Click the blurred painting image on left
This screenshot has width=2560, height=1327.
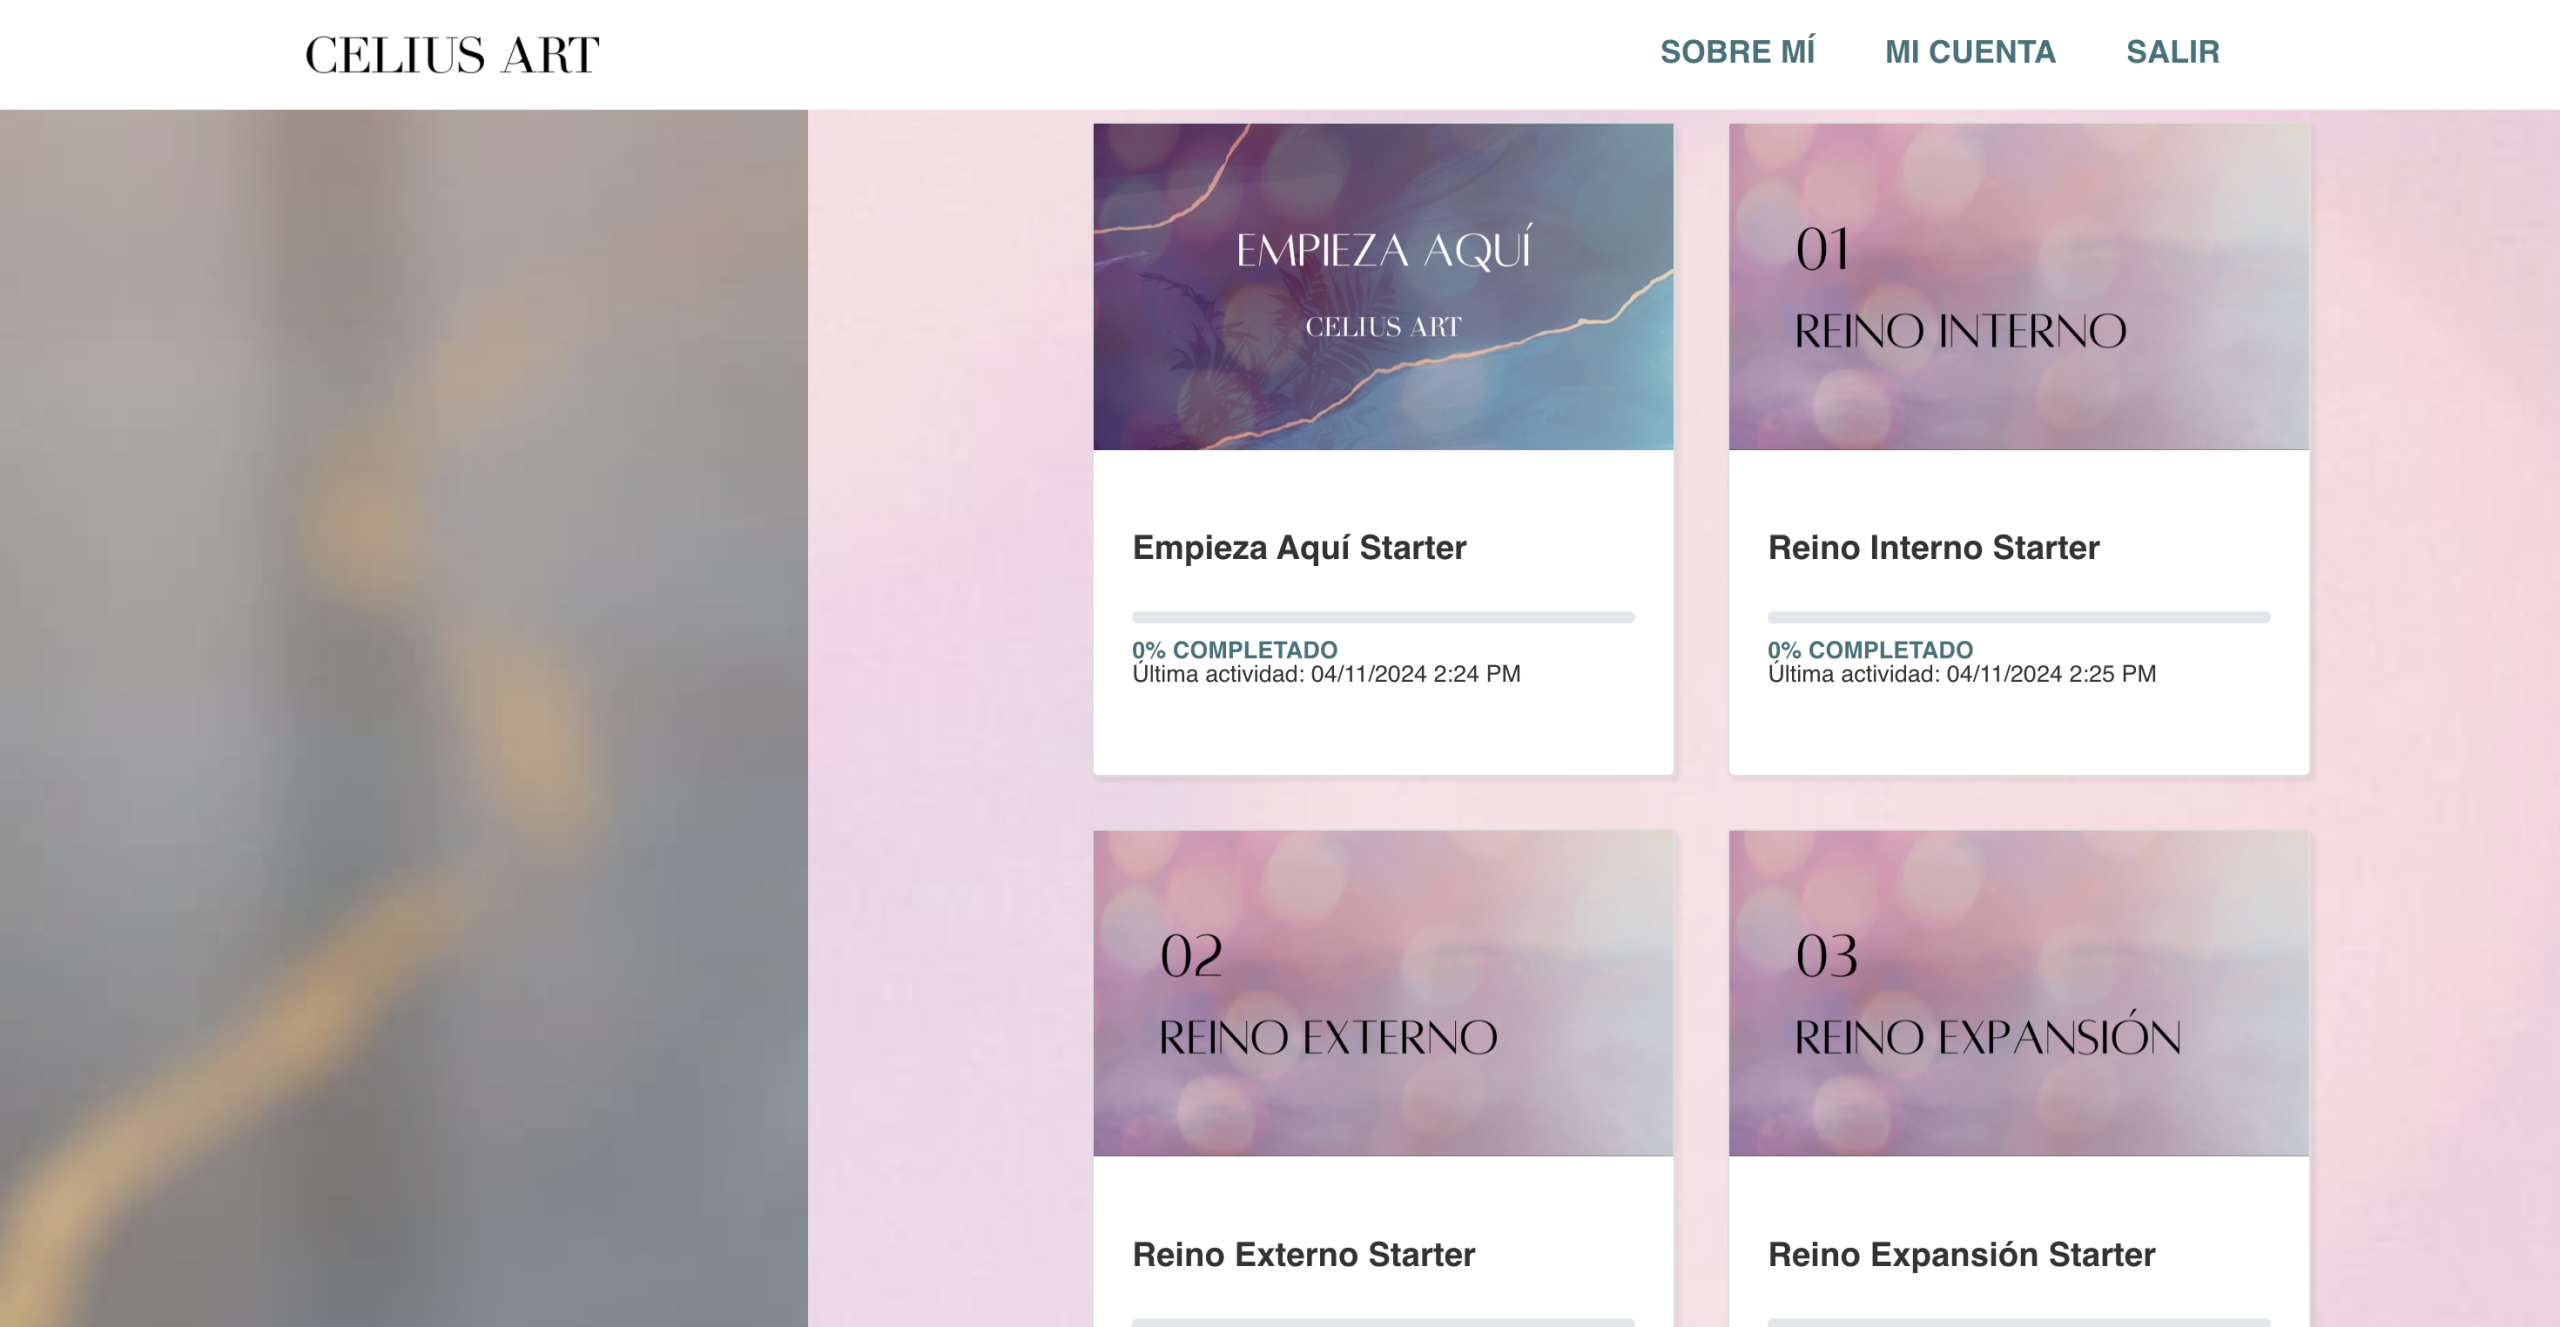pos(403,718)
